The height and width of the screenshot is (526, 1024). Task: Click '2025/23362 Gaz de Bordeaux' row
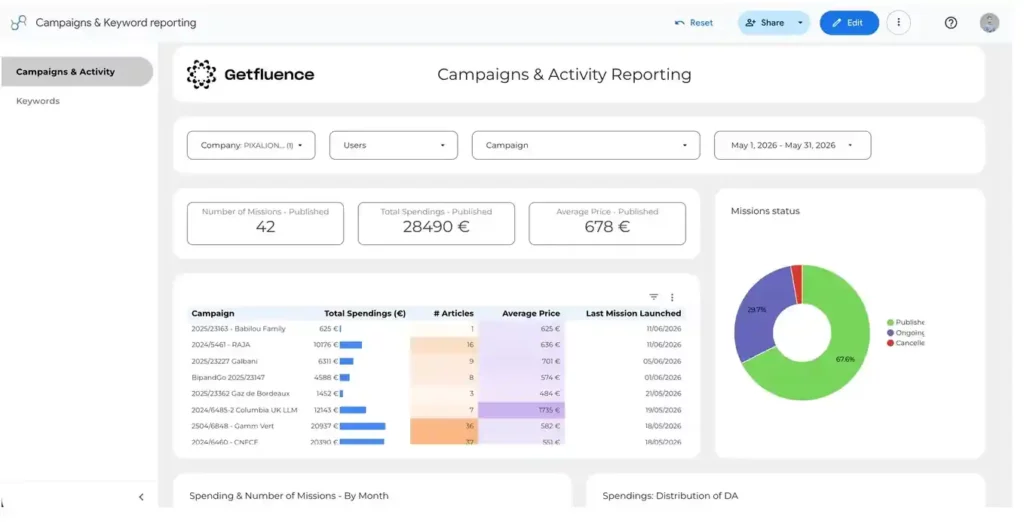436,394
